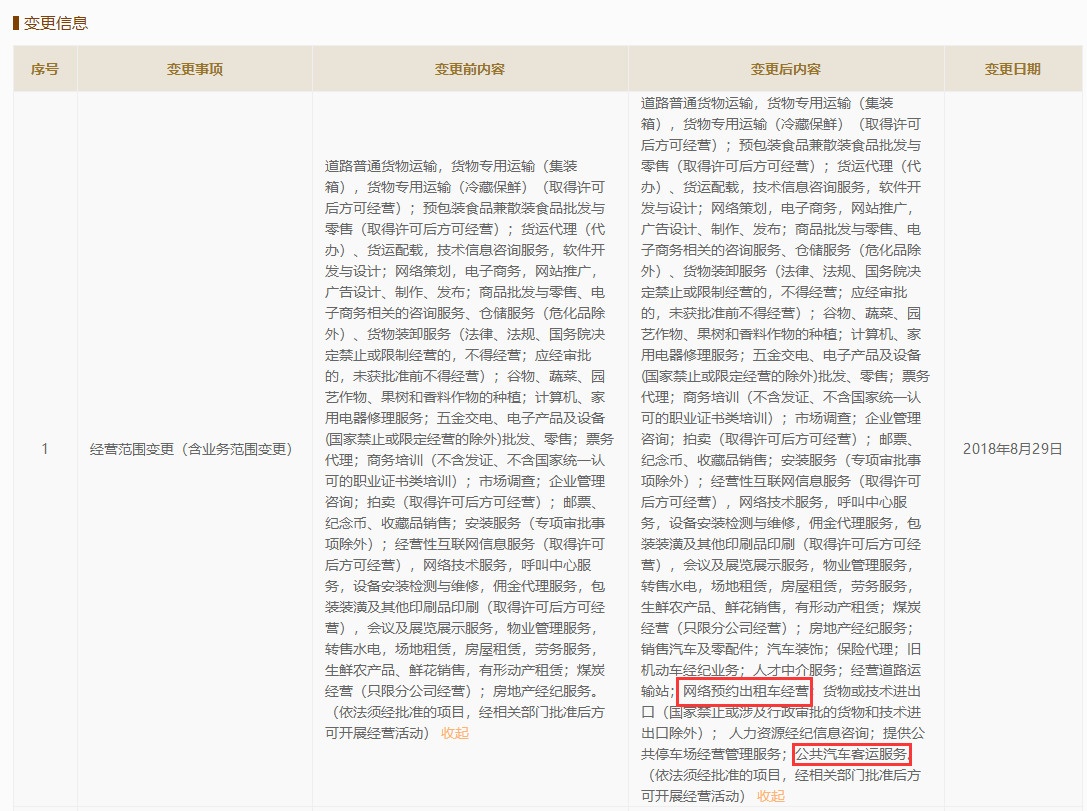Click the 变更日期 column header
The height and width of the screenshot is (811, 1087).
(x=1013, y=69)
